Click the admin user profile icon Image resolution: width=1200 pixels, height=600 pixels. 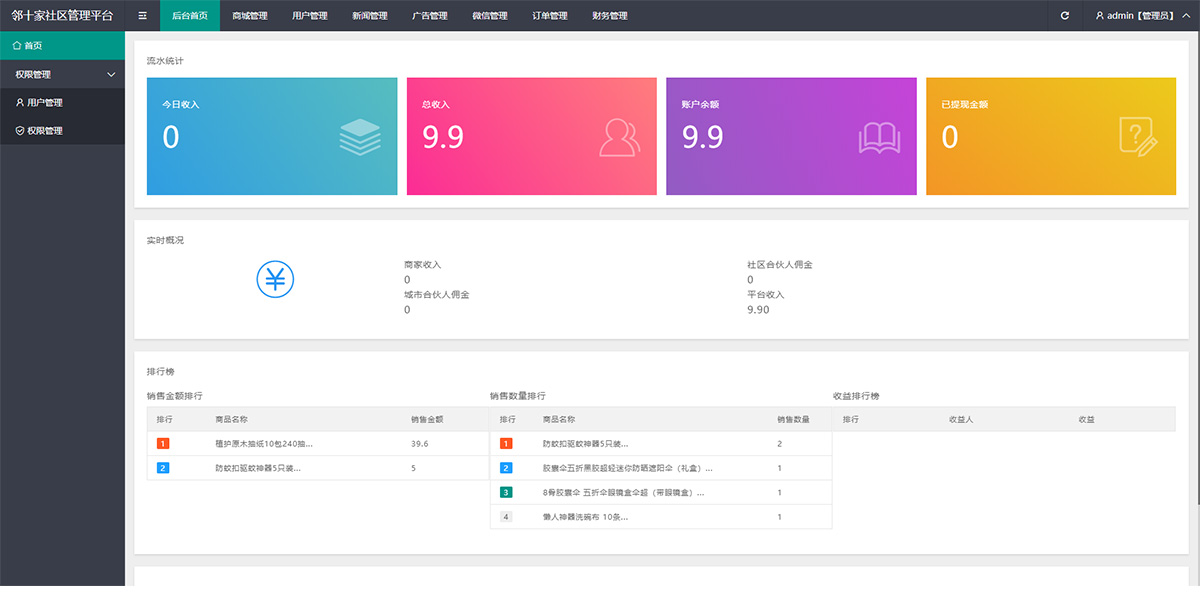click(1100, 15)
